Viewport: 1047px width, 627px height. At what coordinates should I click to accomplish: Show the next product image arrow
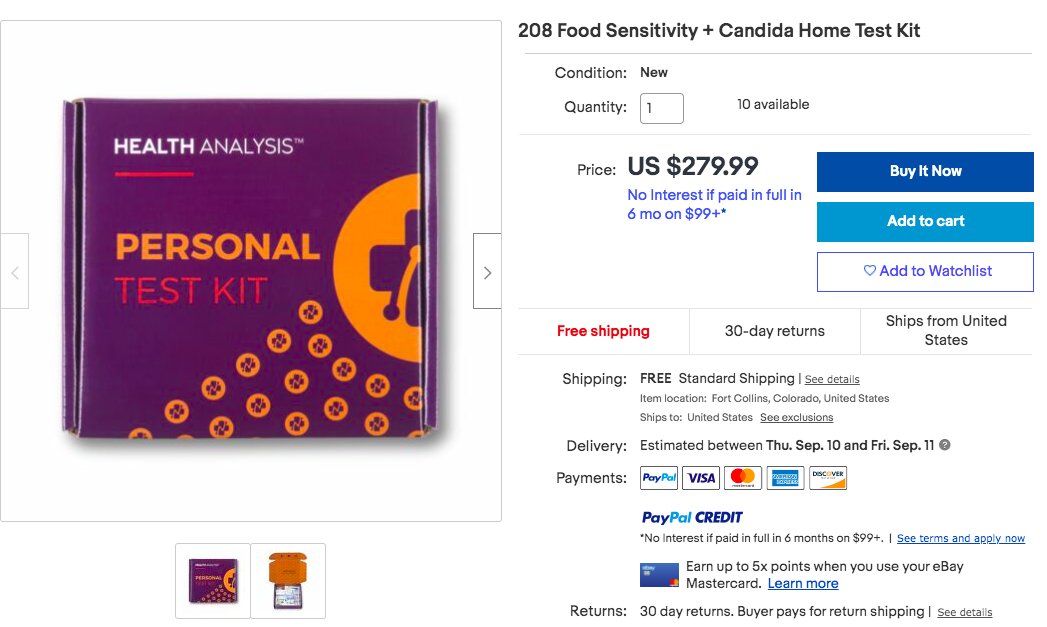point(487,271)
